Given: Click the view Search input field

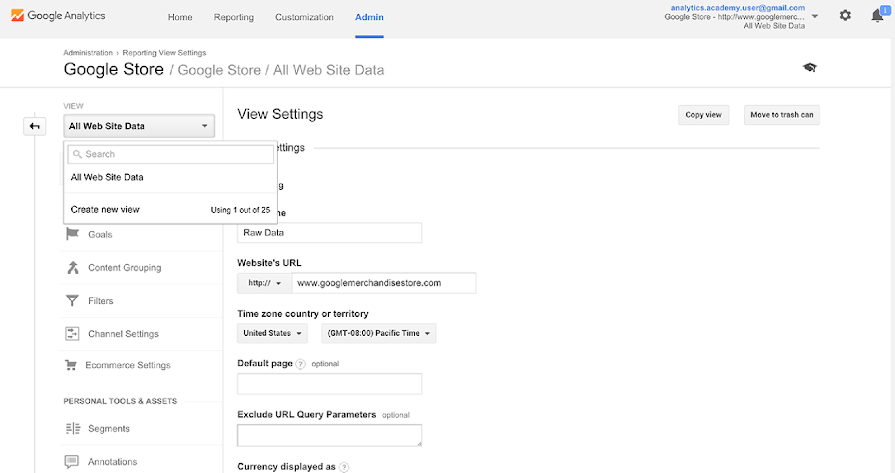Looking at the screenshot, I should (170, 154).
